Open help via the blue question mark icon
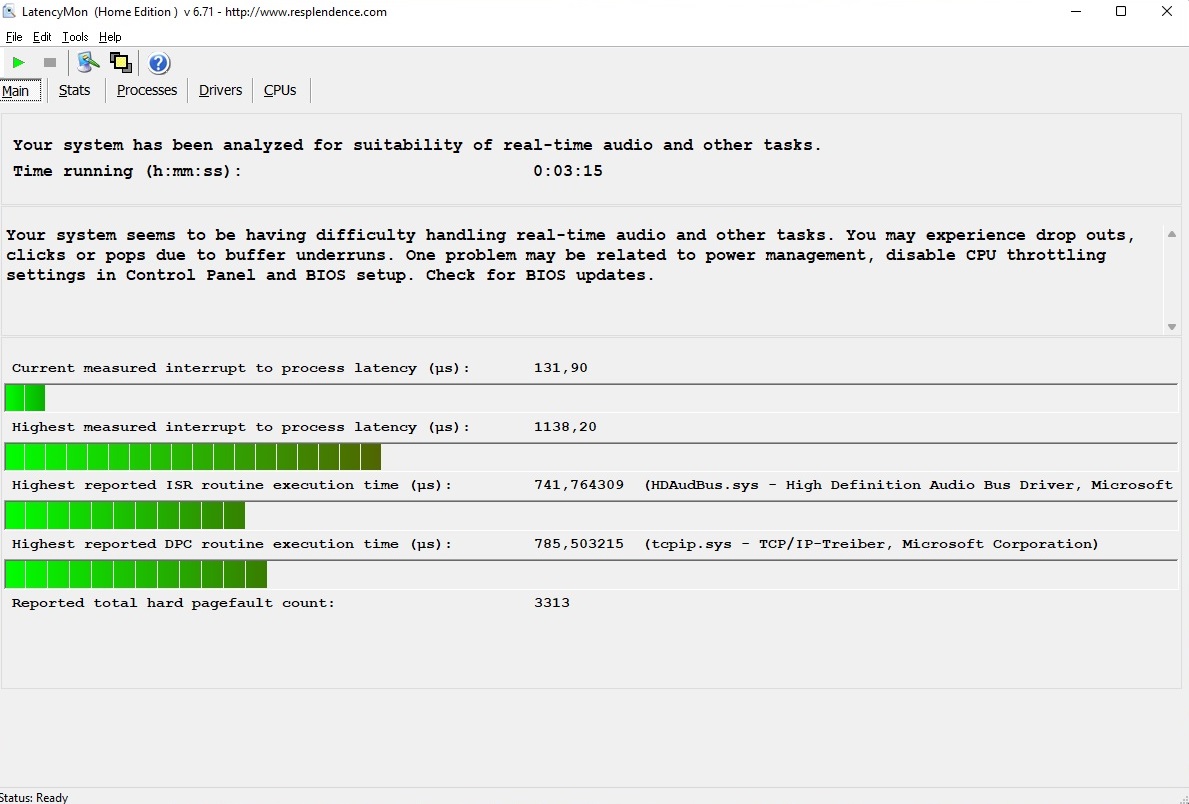Screen dimensions: 1189x804 click(x=159, y=64)
